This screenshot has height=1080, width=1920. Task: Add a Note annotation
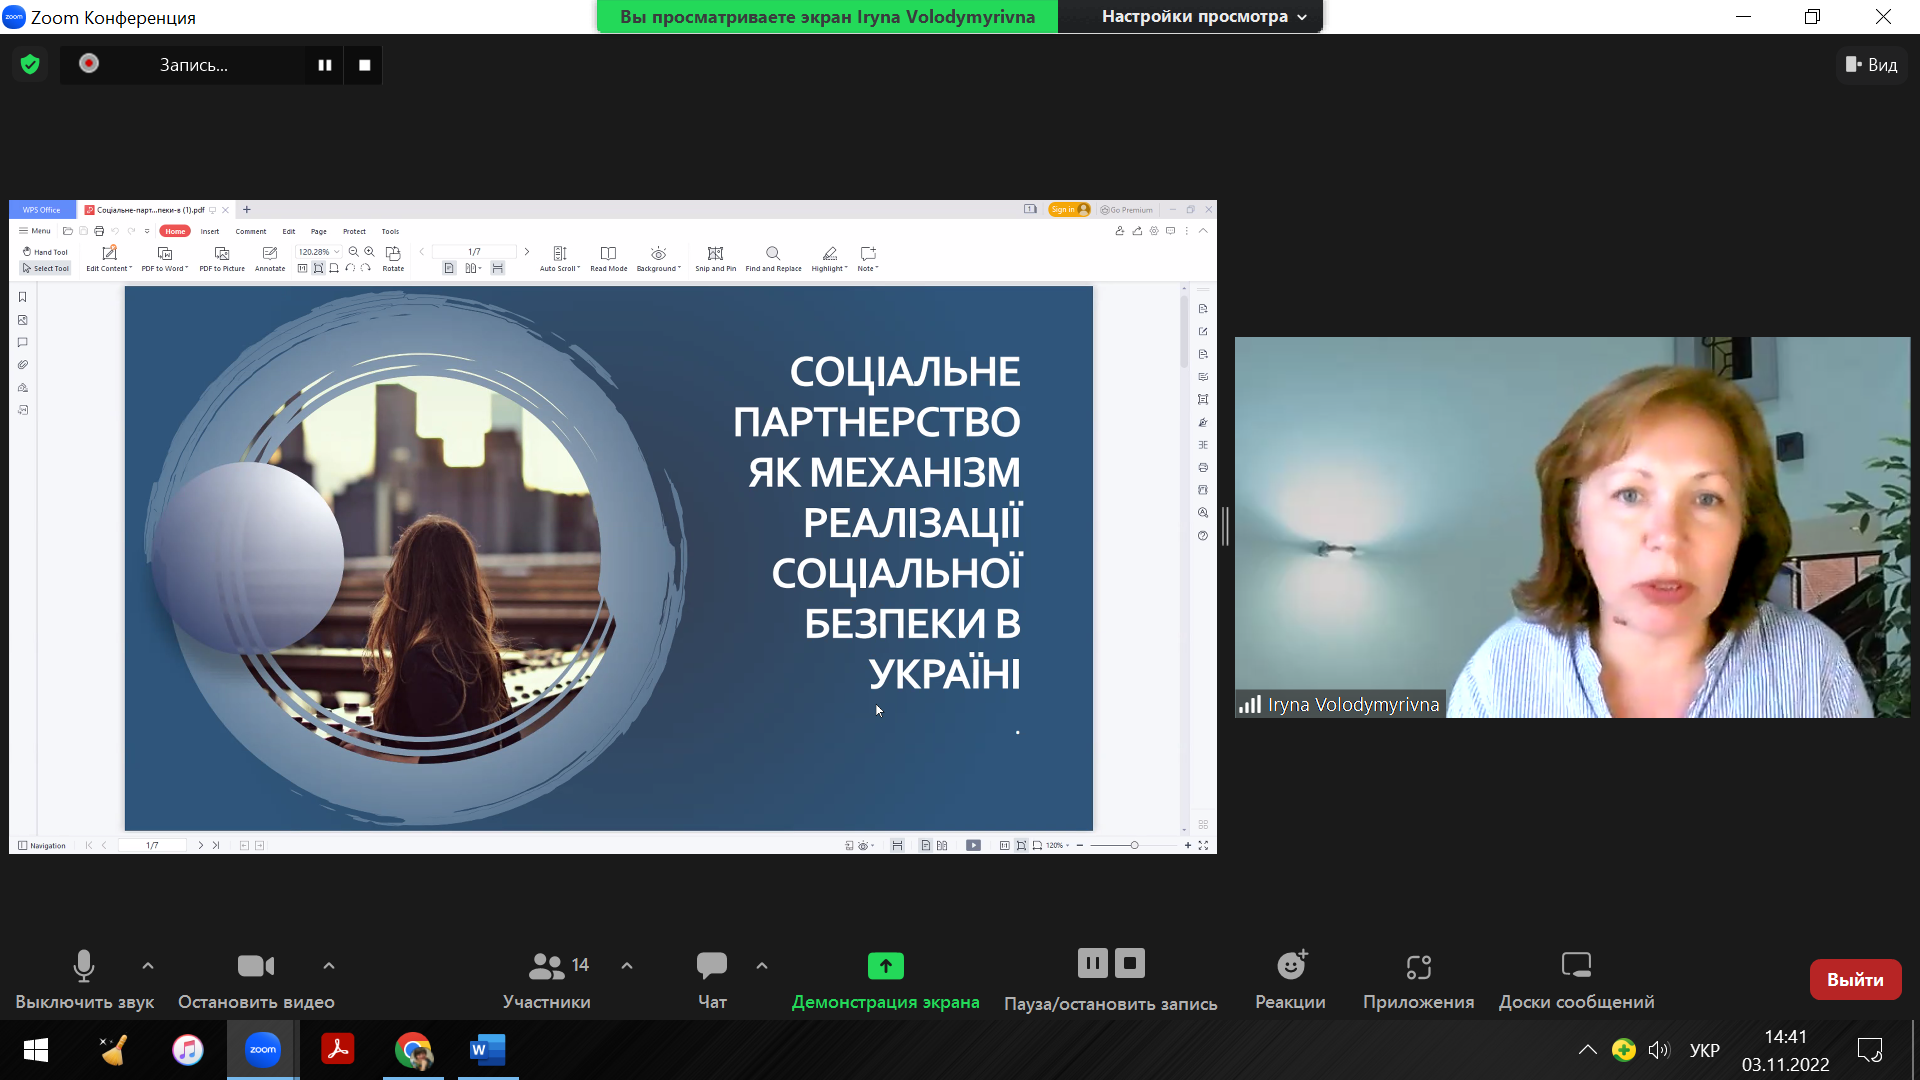(x=868, y=259)
